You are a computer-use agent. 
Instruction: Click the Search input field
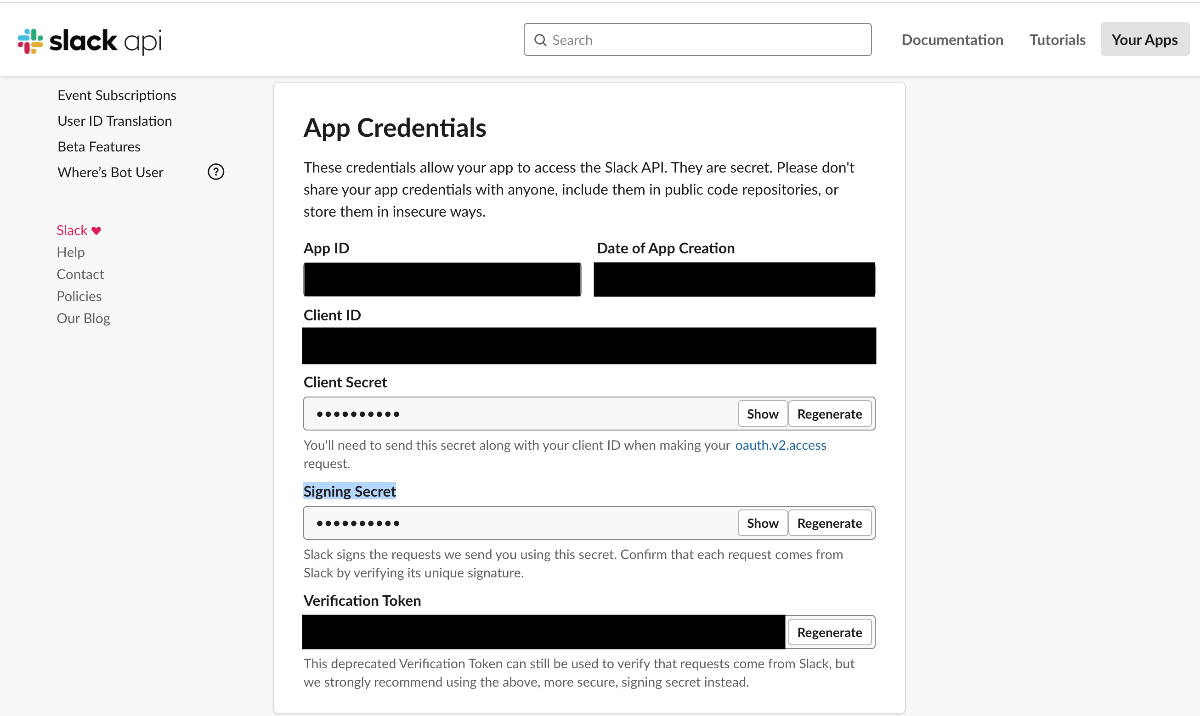tap(698, 40)
